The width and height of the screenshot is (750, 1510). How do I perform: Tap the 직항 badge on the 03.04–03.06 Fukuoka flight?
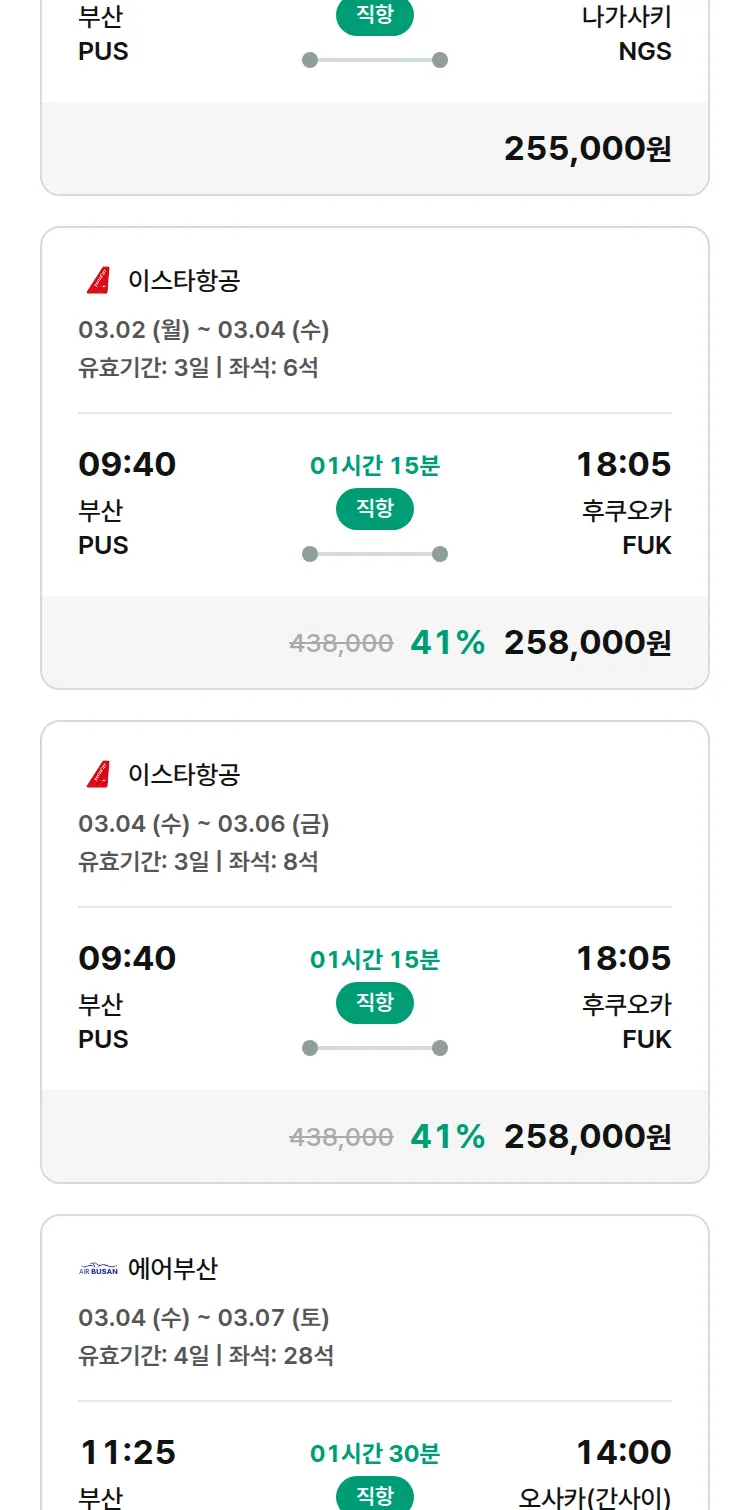375,1003
